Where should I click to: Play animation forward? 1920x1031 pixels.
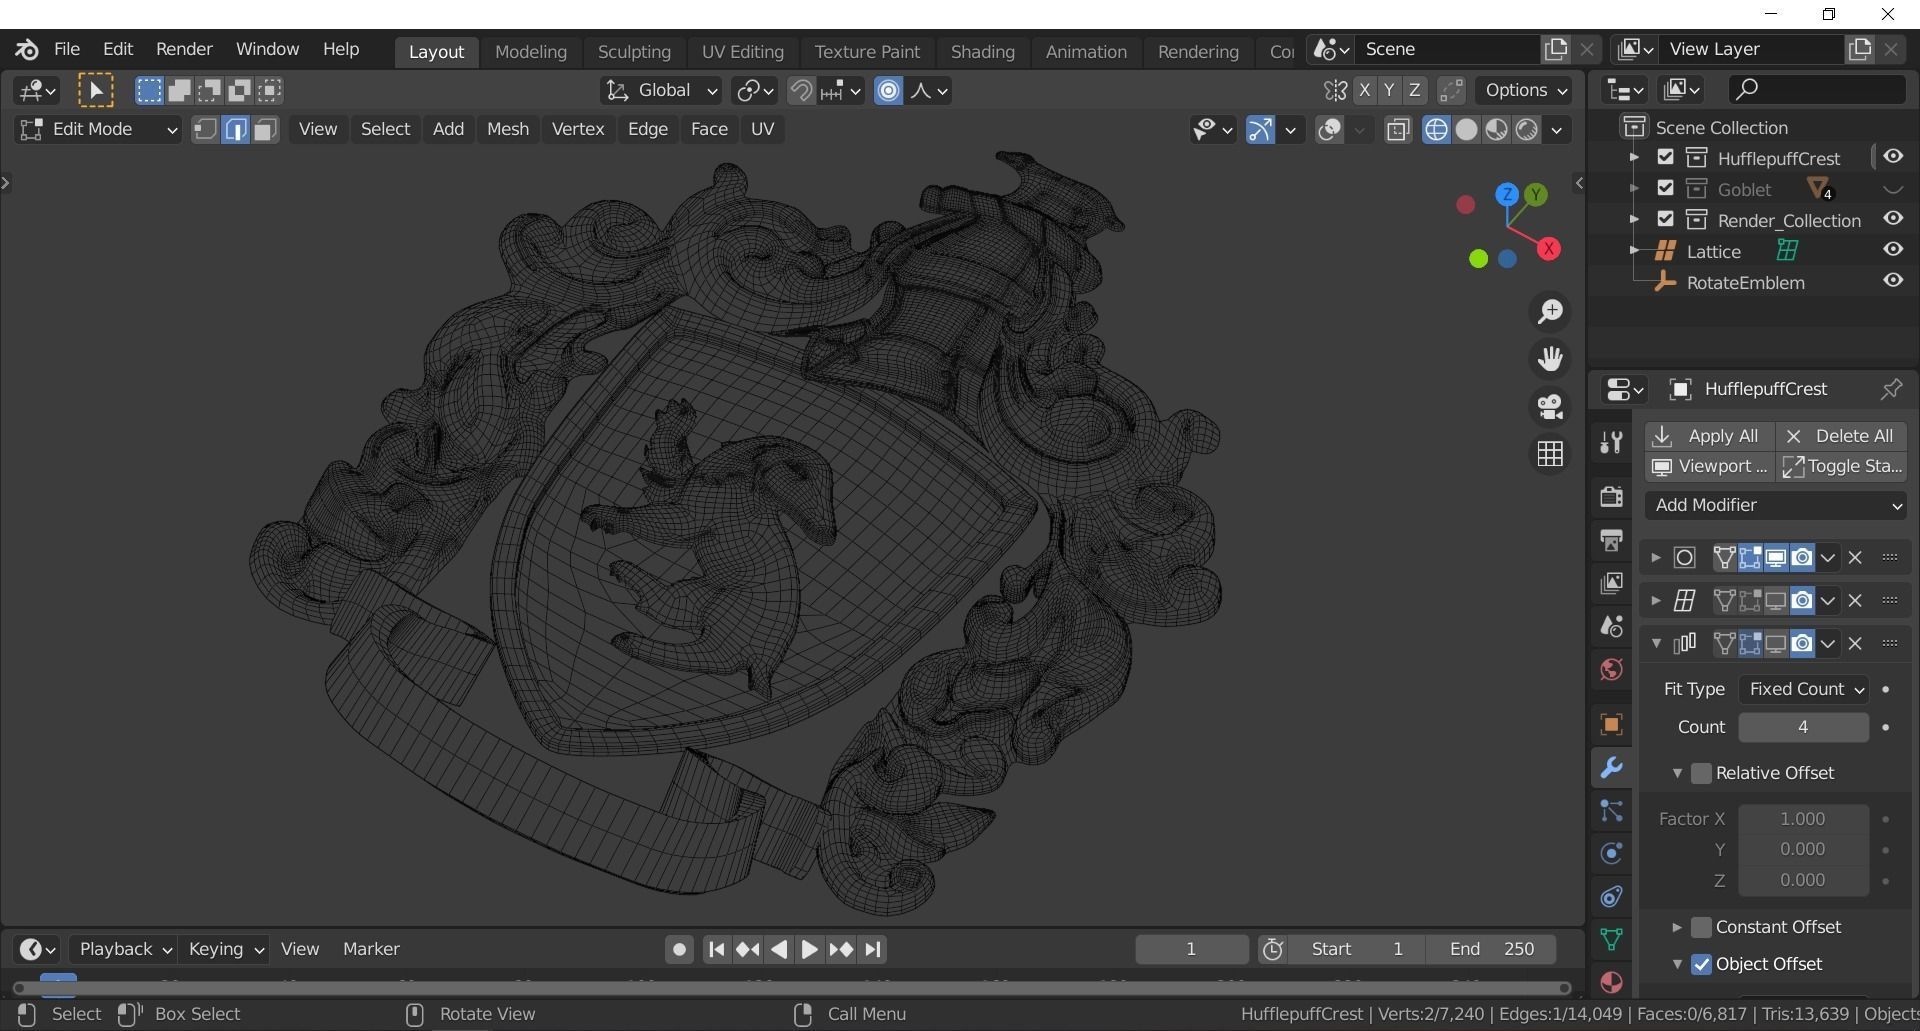[809, 950]
